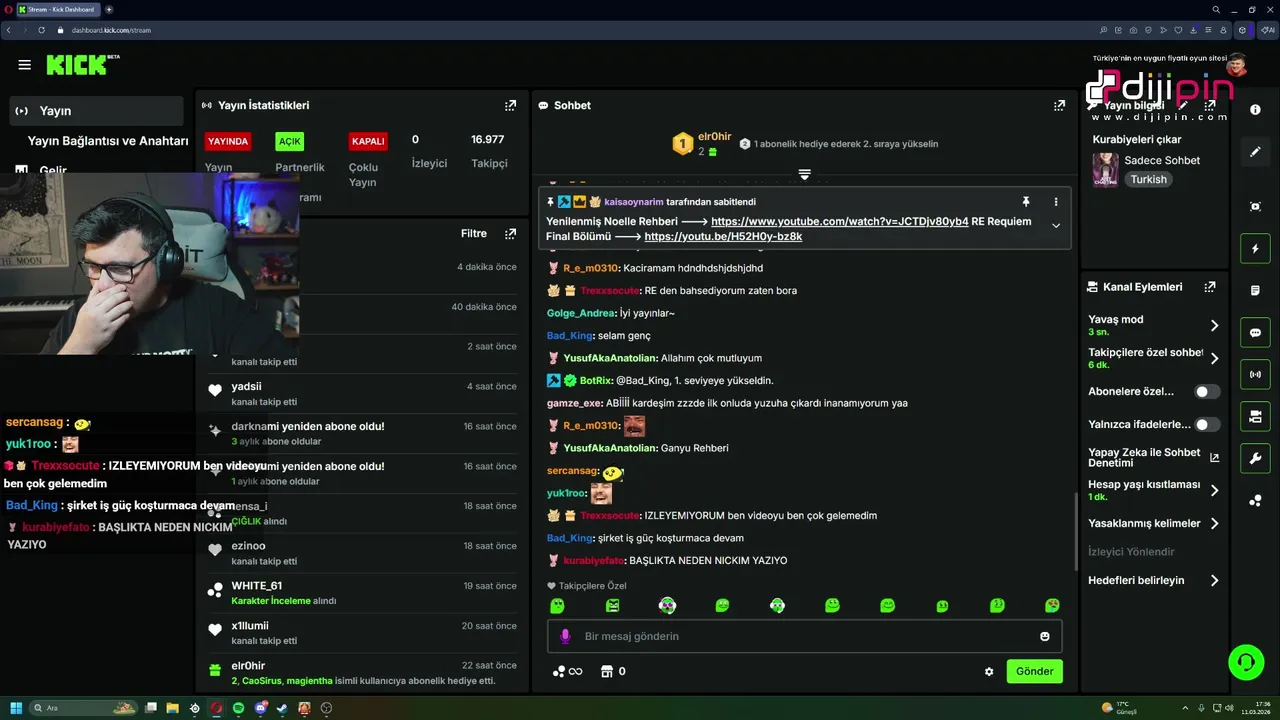1280x720 pixels.
Task: Open chat settings gear icon
Action: point(989,672)
